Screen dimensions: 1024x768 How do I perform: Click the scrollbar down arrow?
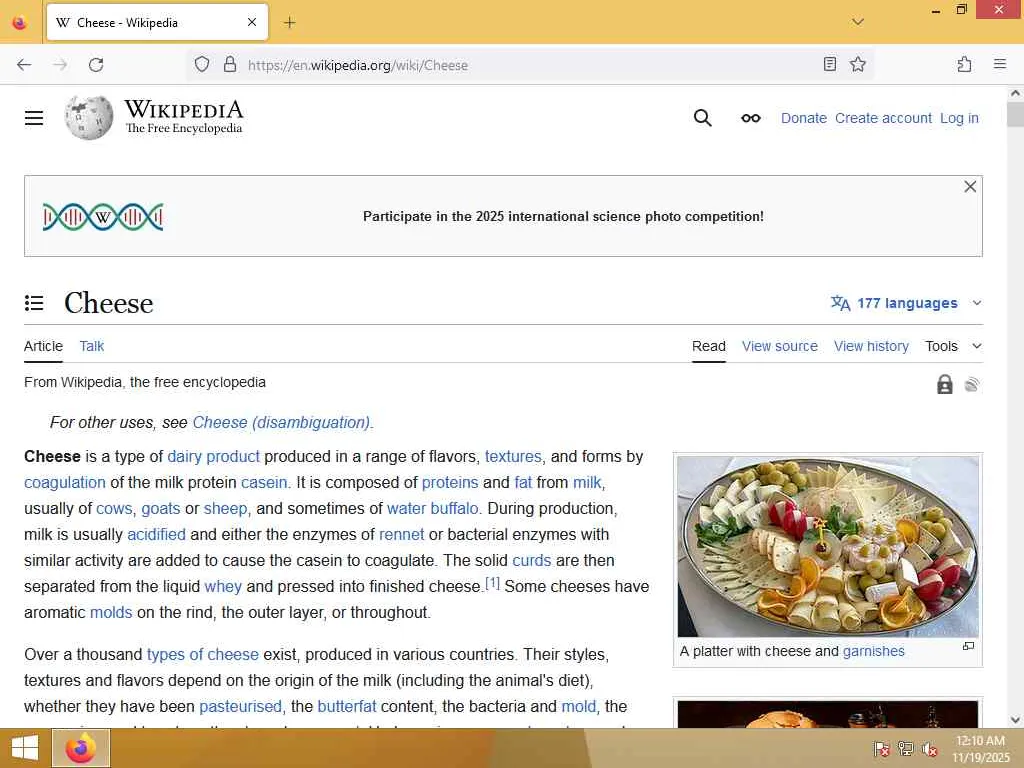coord(1016,720)
